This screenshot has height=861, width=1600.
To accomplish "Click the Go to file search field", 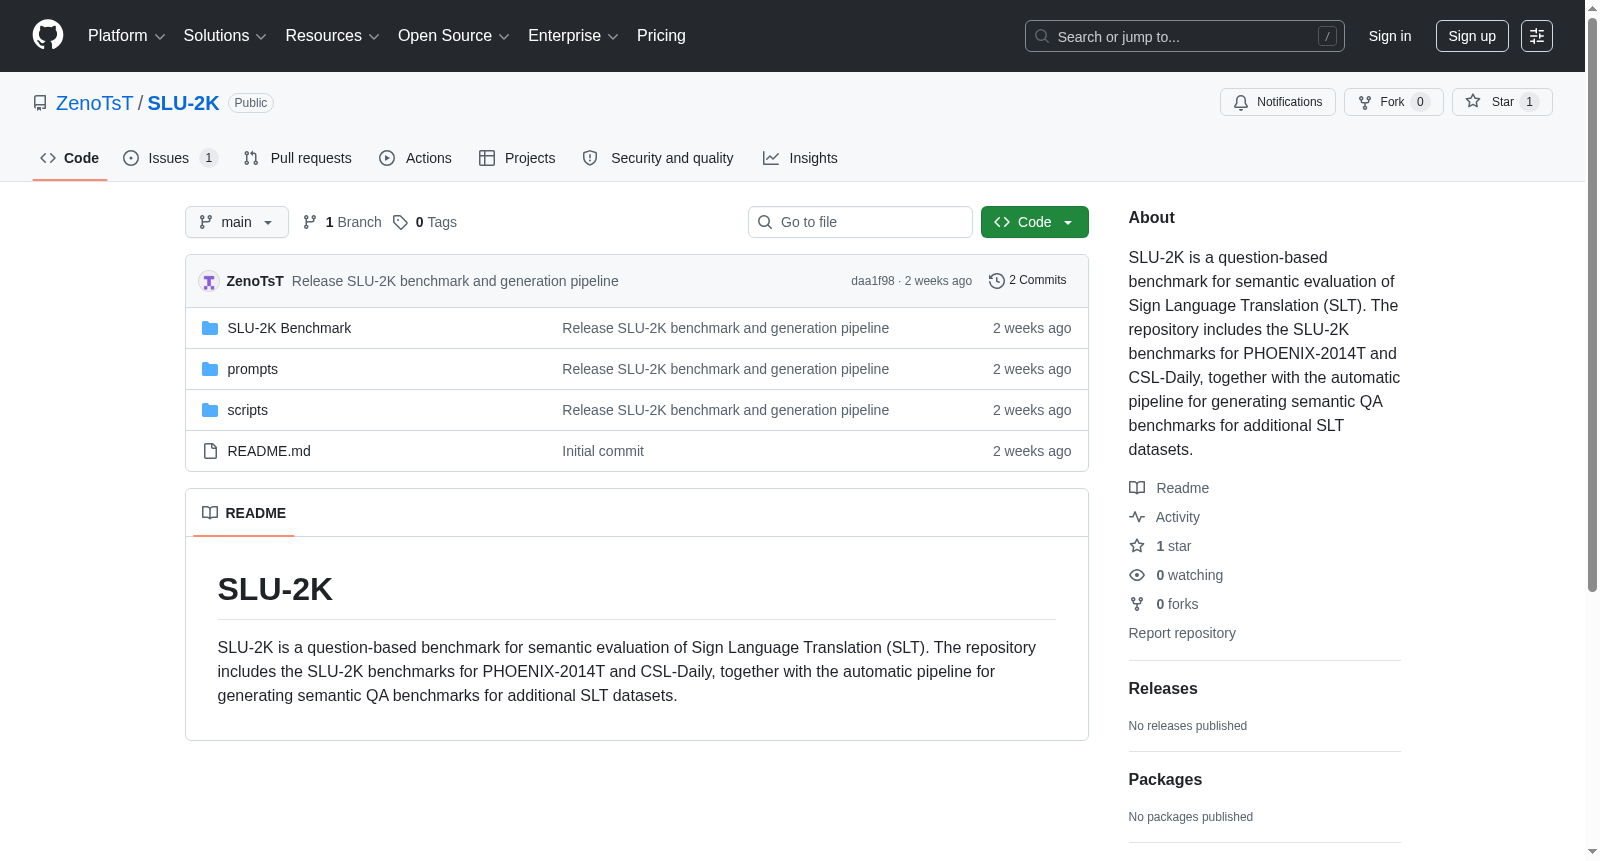I will [x=860, y=222].
